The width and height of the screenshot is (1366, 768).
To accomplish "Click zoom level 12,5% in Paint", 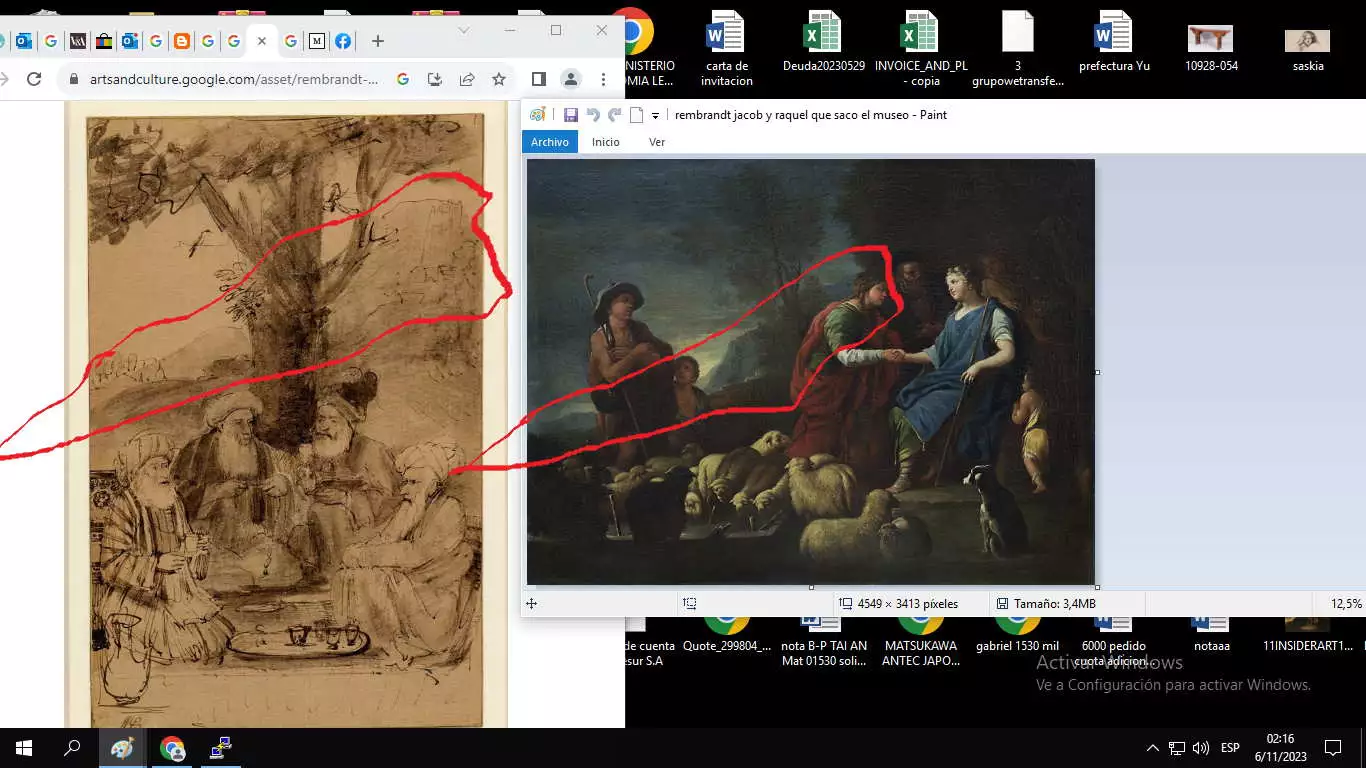I will tap(1346, 604).
